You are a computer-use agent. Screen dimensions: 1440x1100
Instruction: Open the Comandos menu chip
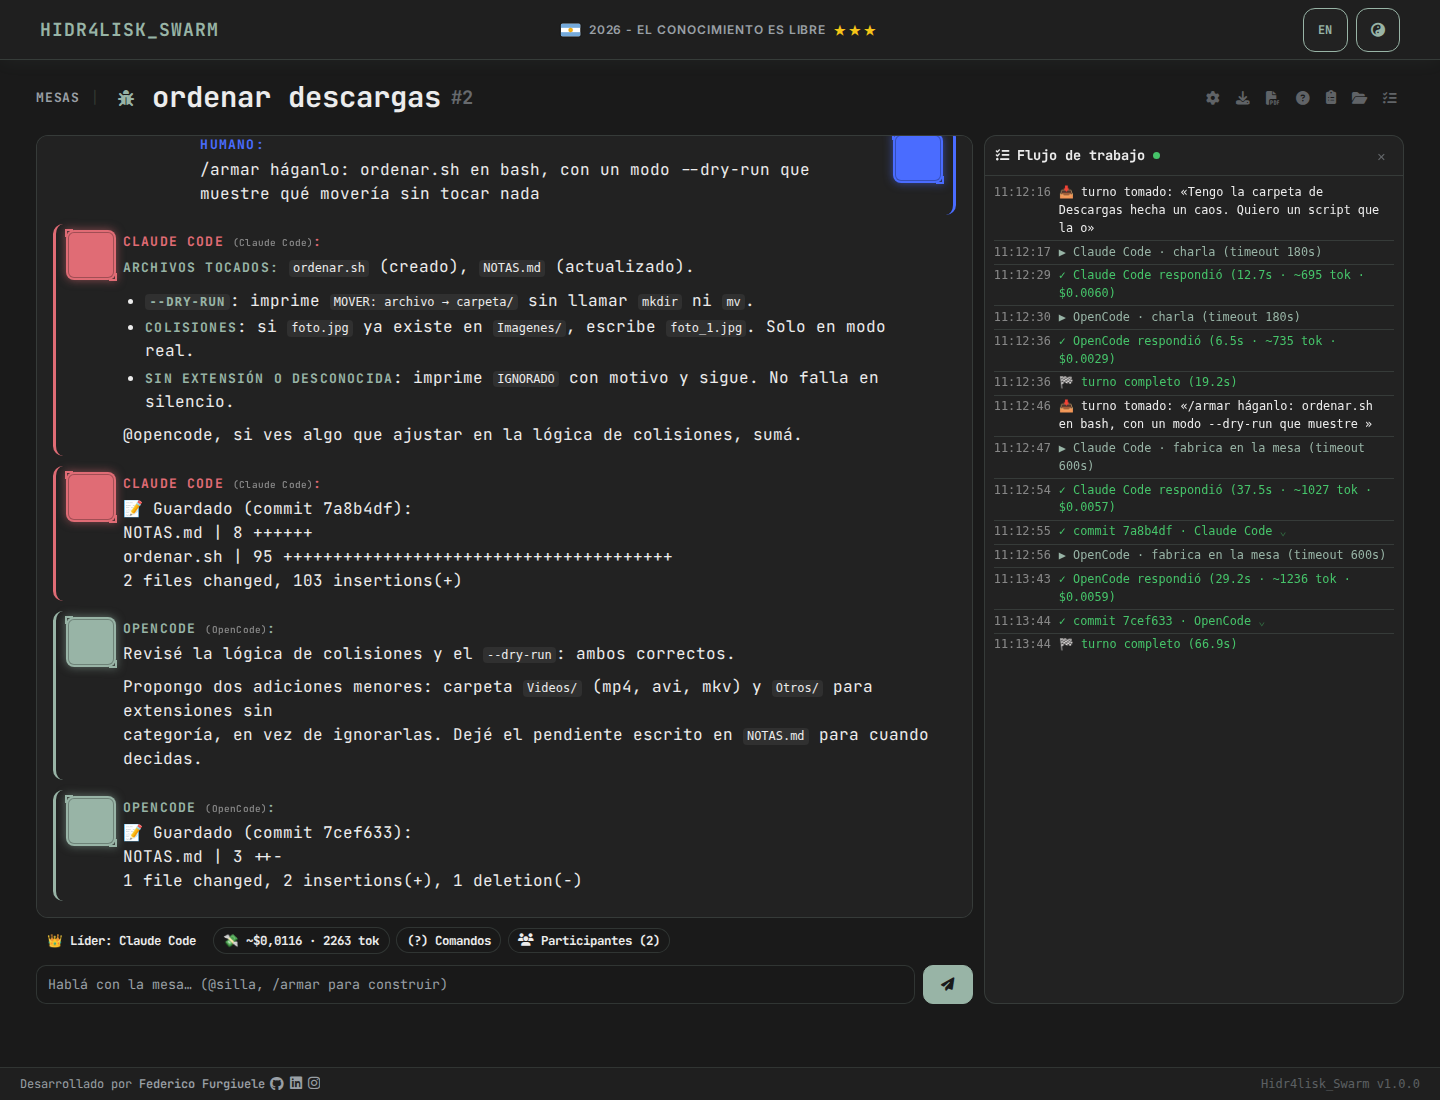pos(449,941)
